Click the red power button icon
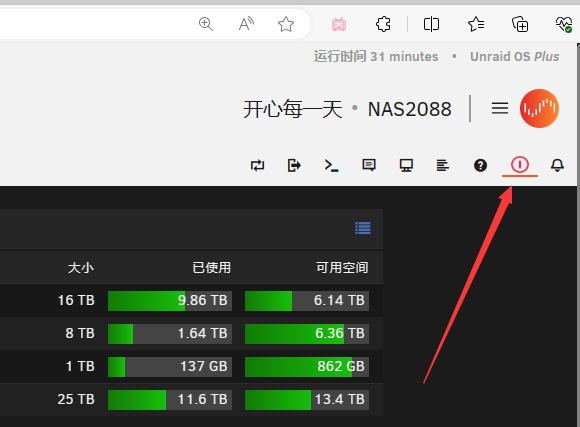 click(x=520, y=165)
